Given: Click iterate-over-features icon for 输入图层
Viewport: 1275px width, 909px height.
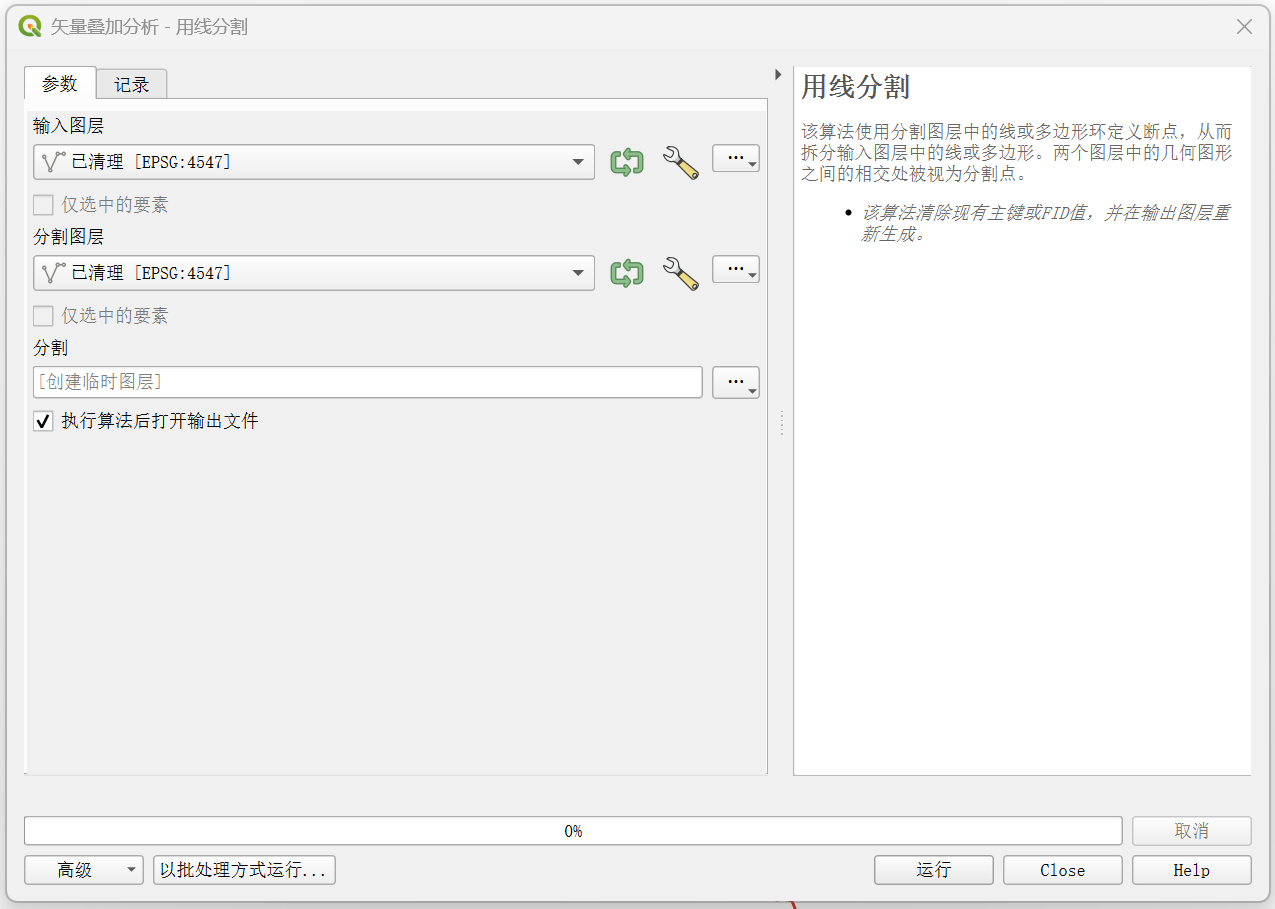Looking at the screenshot, I should [x=627, y=162].
